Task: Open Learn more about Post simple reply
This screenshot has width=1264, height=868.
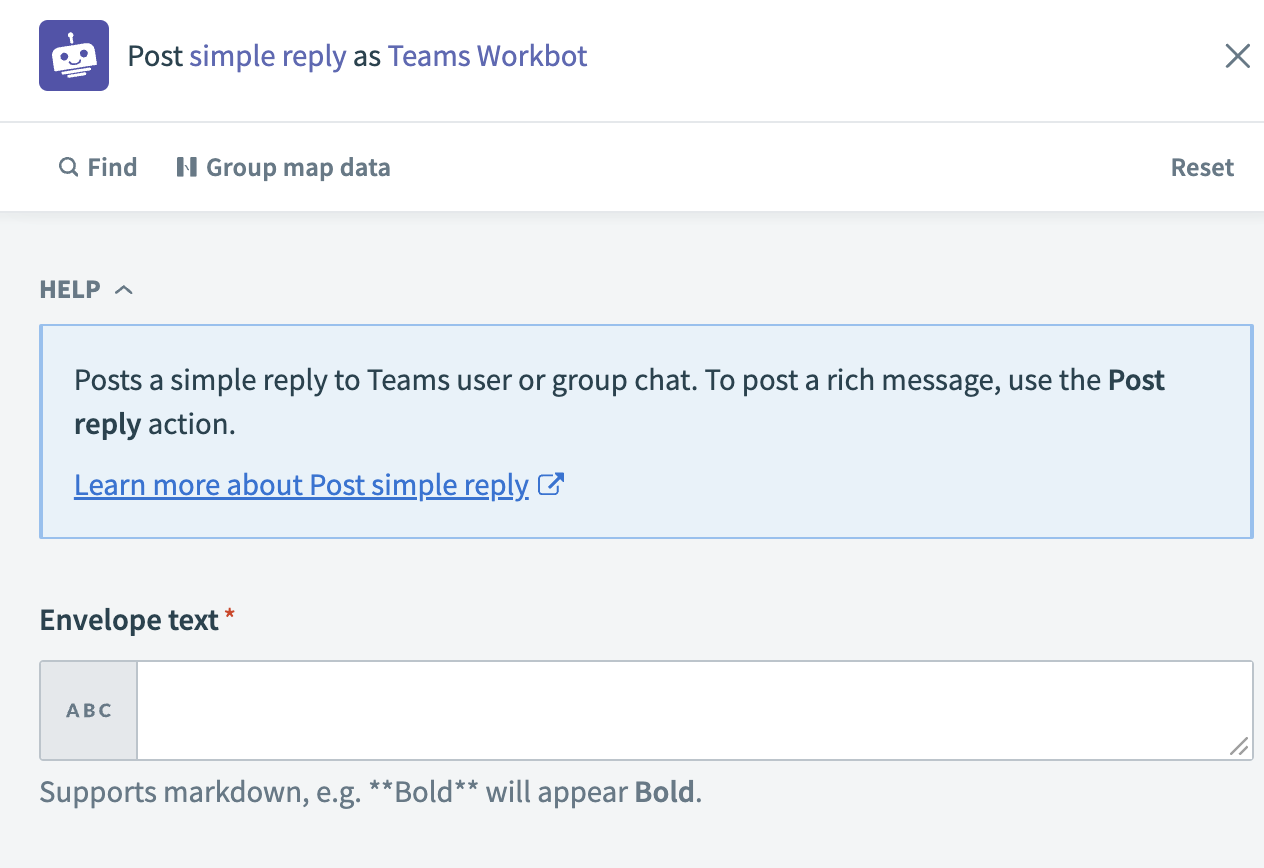Action: [301, 485]
